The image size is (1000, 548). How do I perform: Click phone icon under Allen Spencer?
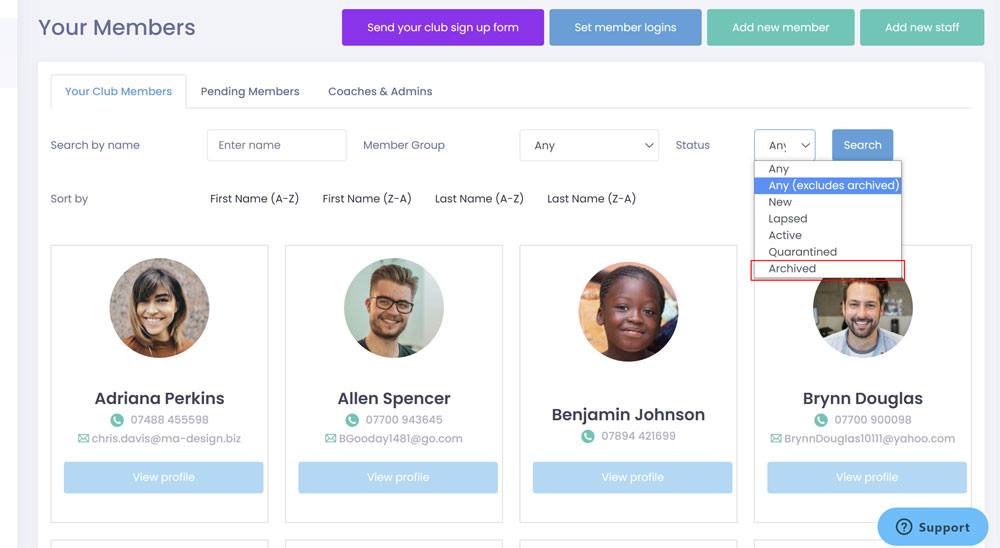point(352,420)
